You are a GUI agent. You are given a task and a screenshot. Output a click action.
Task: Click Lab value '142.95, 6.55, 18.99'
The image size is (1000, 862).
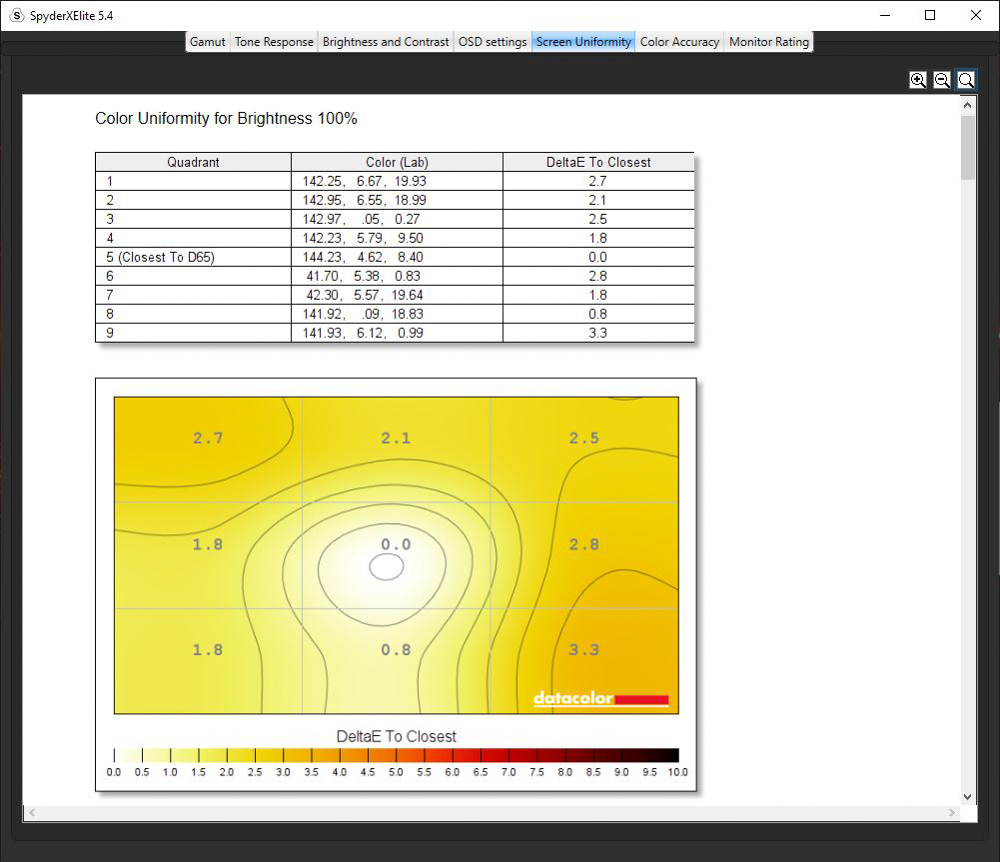tap(364, 200)
